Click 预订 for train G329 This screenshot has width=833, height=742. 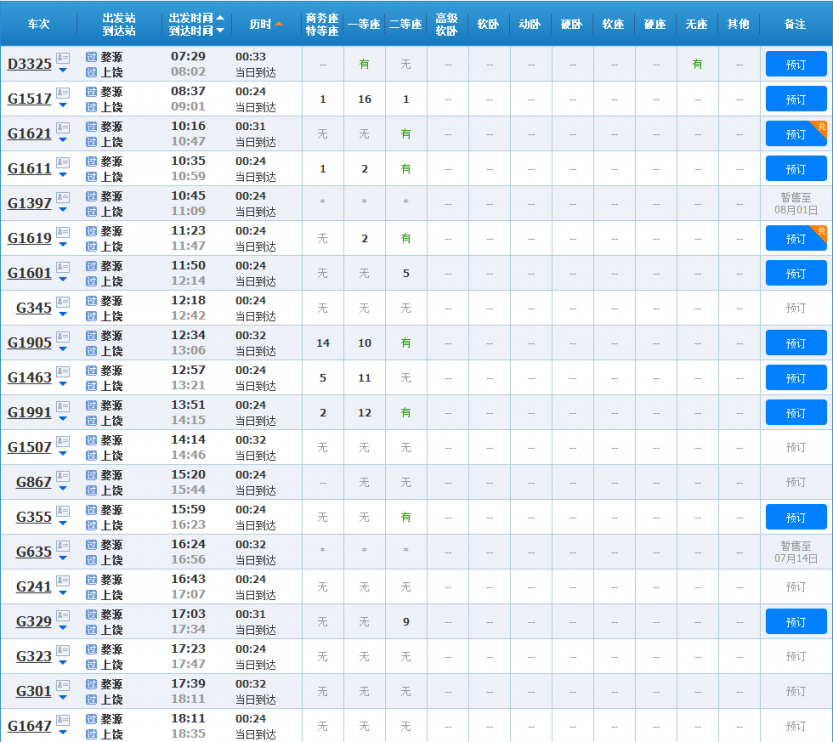tap(796, 622)
